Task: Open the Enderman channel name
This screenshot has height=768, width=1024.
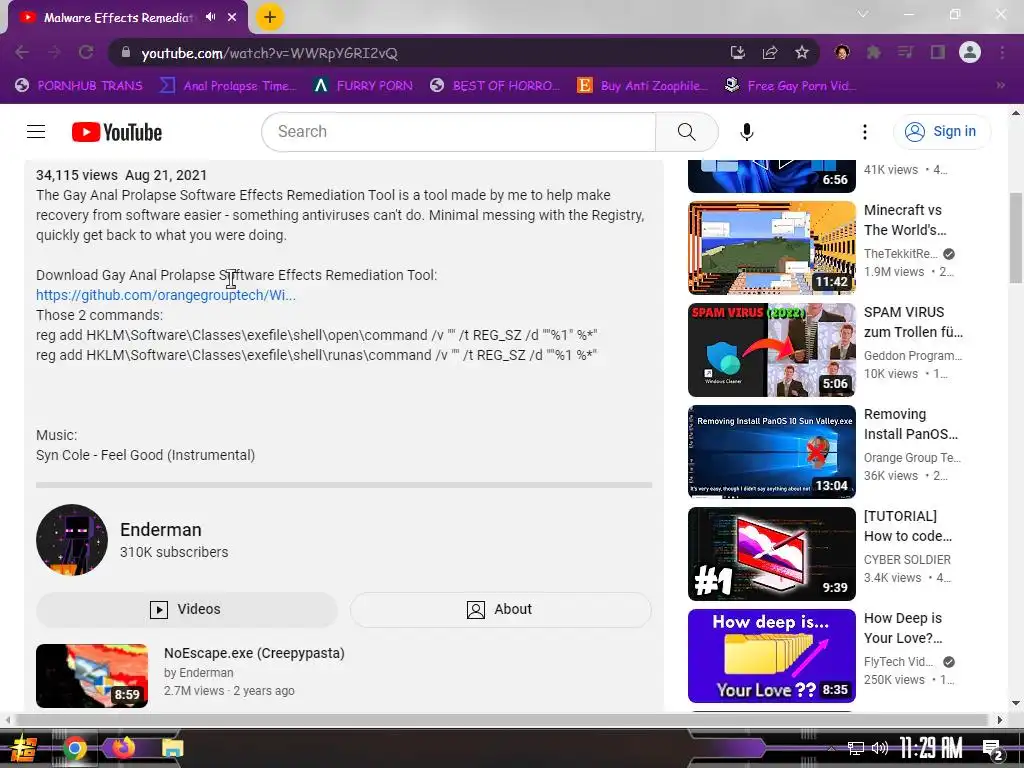Action: 161,530
